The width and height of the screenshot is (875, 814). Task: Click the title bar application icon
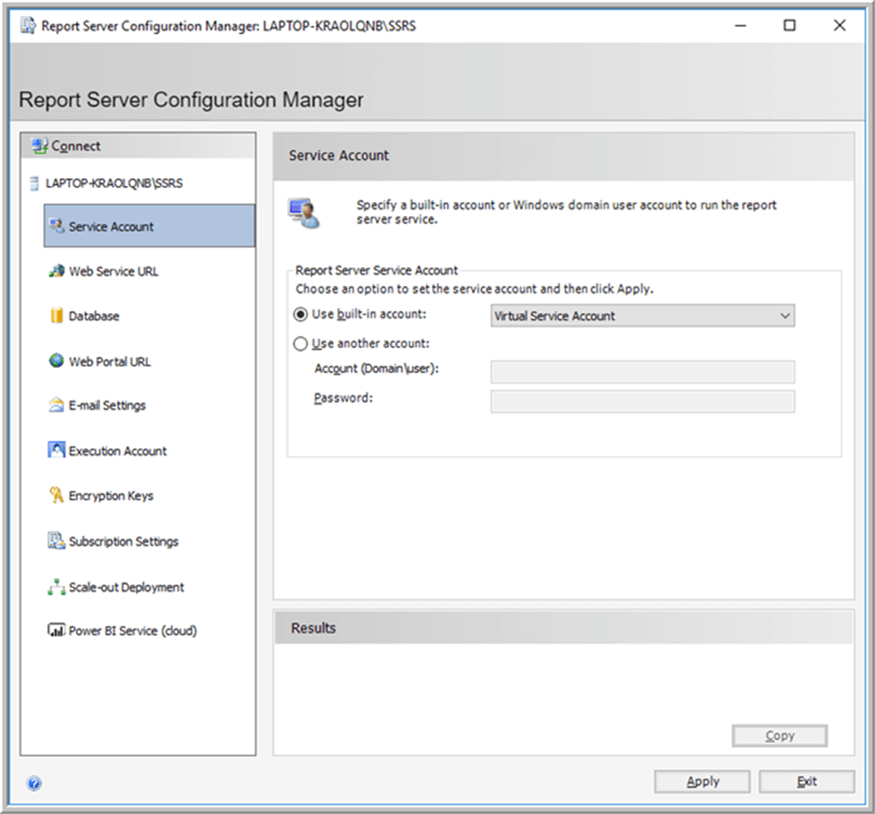click(x=28, y=26)
